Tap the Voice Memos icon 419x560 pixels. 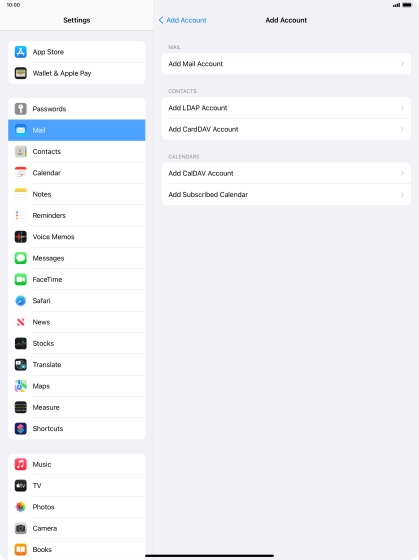coord(21,237)
